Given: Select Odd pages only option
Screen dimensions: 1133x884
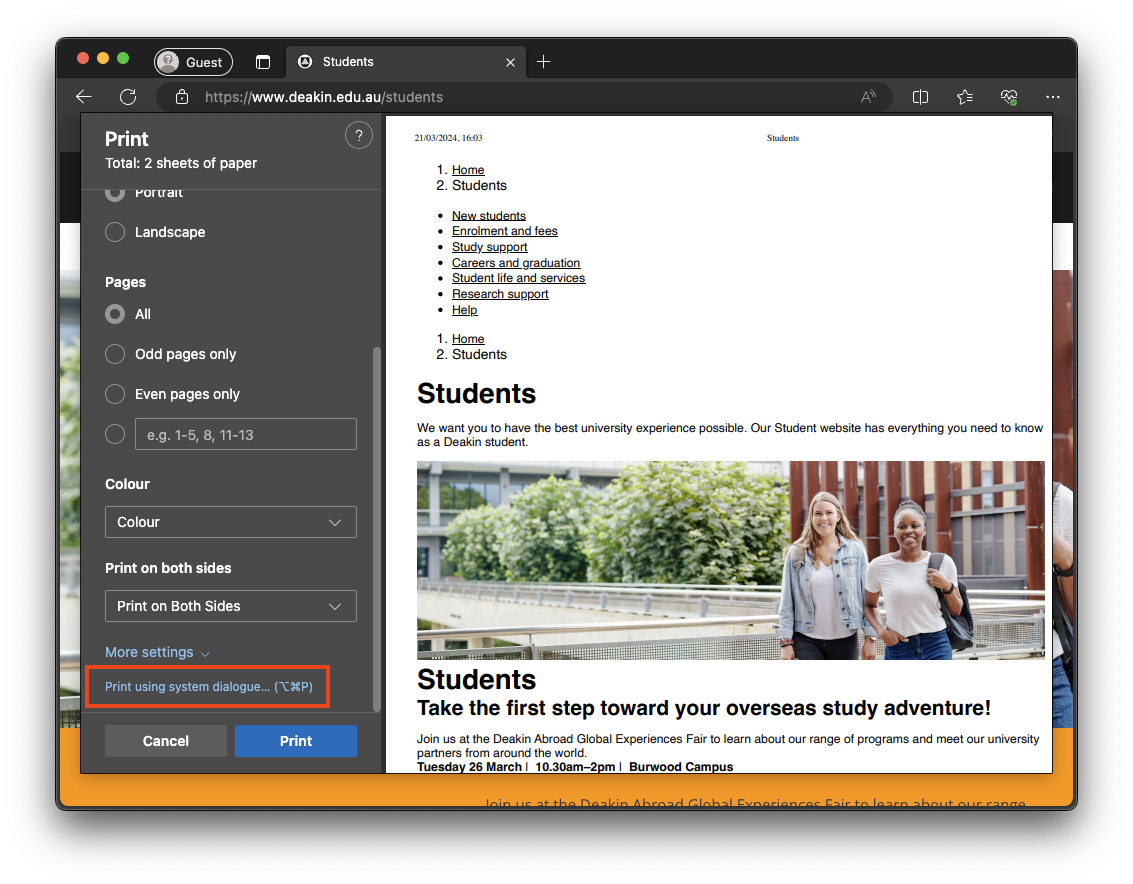Looking at the screenshot, I should pos(116,354).
